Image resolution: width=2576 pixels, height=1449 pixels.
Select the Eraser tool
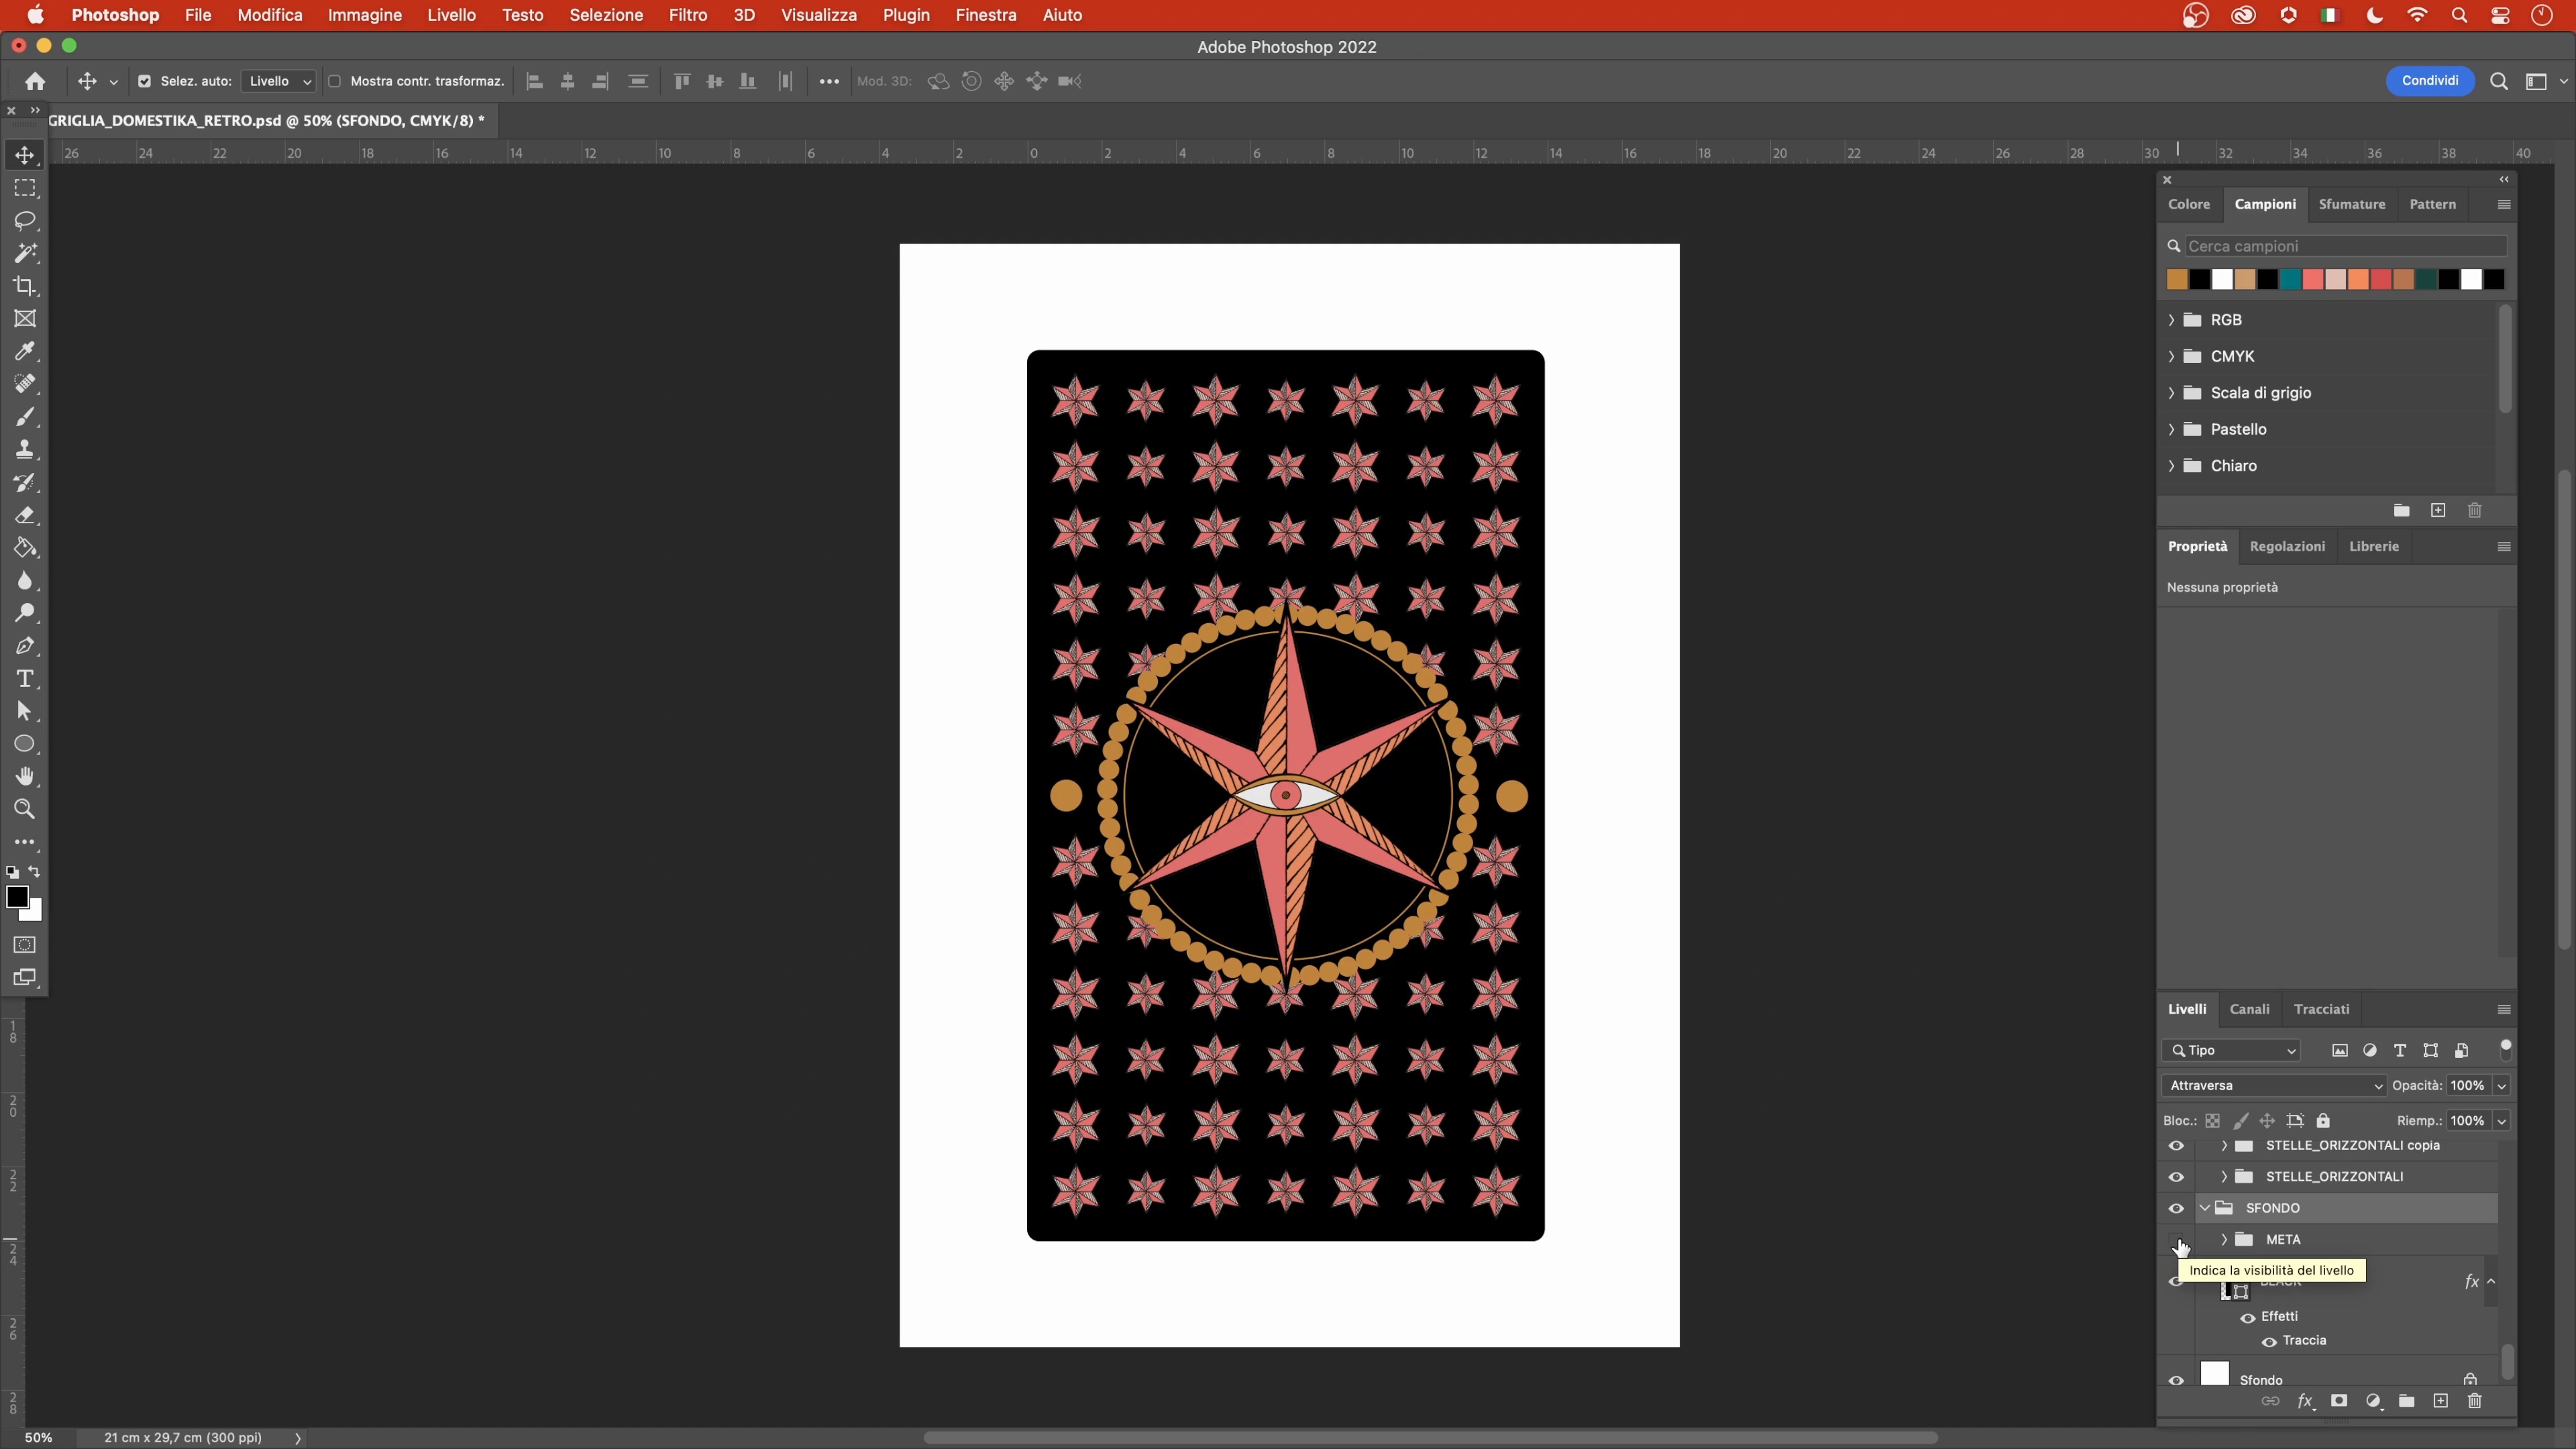point(24,515)
